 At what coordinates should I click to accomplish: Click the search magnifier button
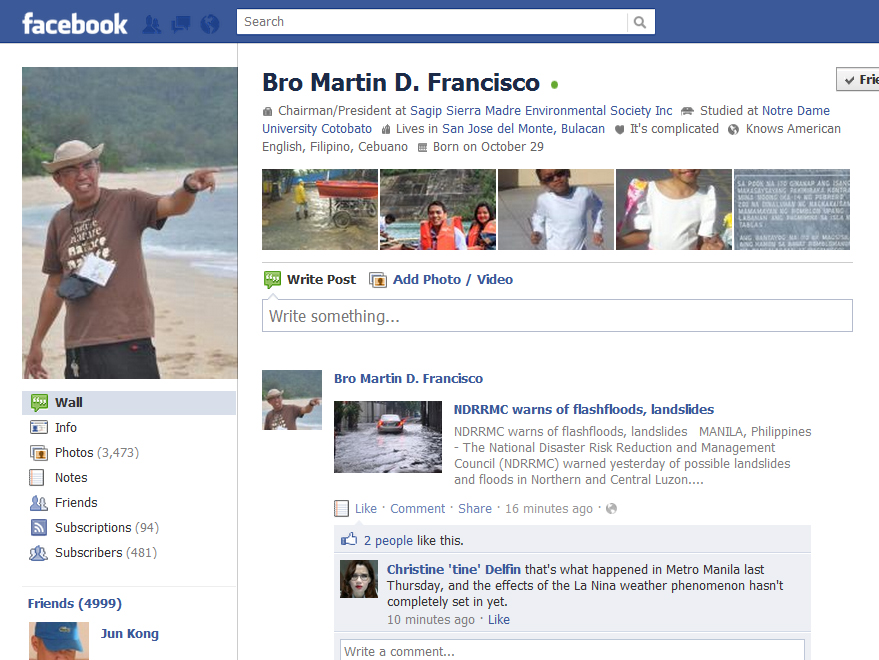pos(640,22)
